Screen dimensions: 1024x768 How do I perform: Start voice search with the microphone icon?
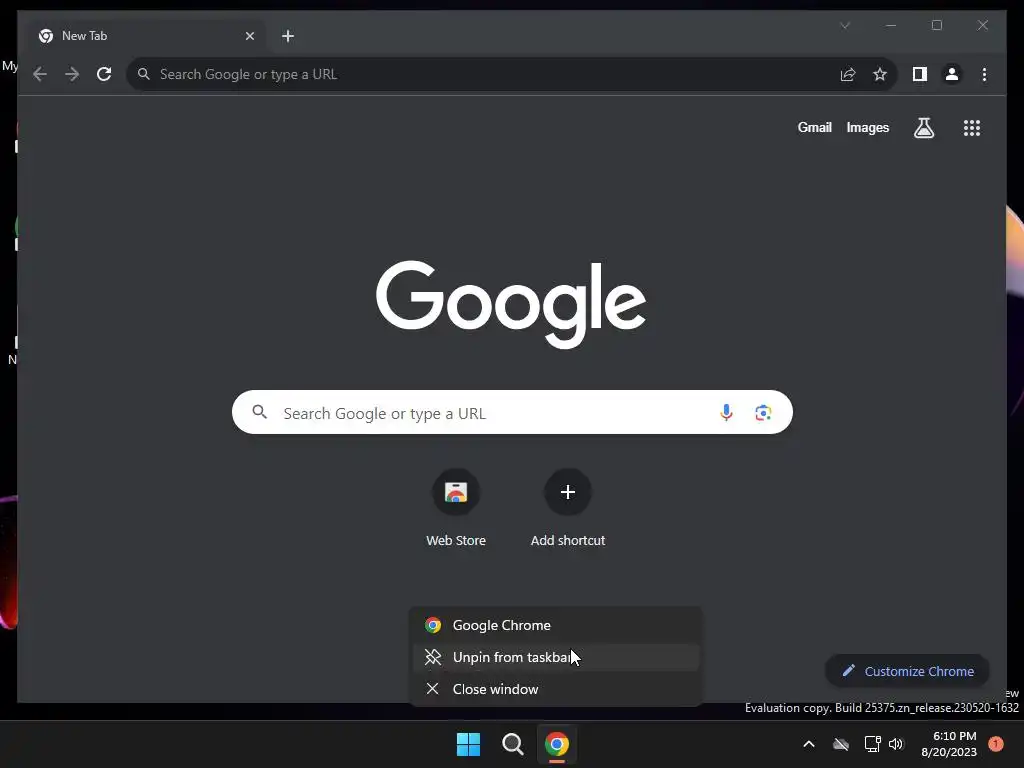(x=726, y=413)
